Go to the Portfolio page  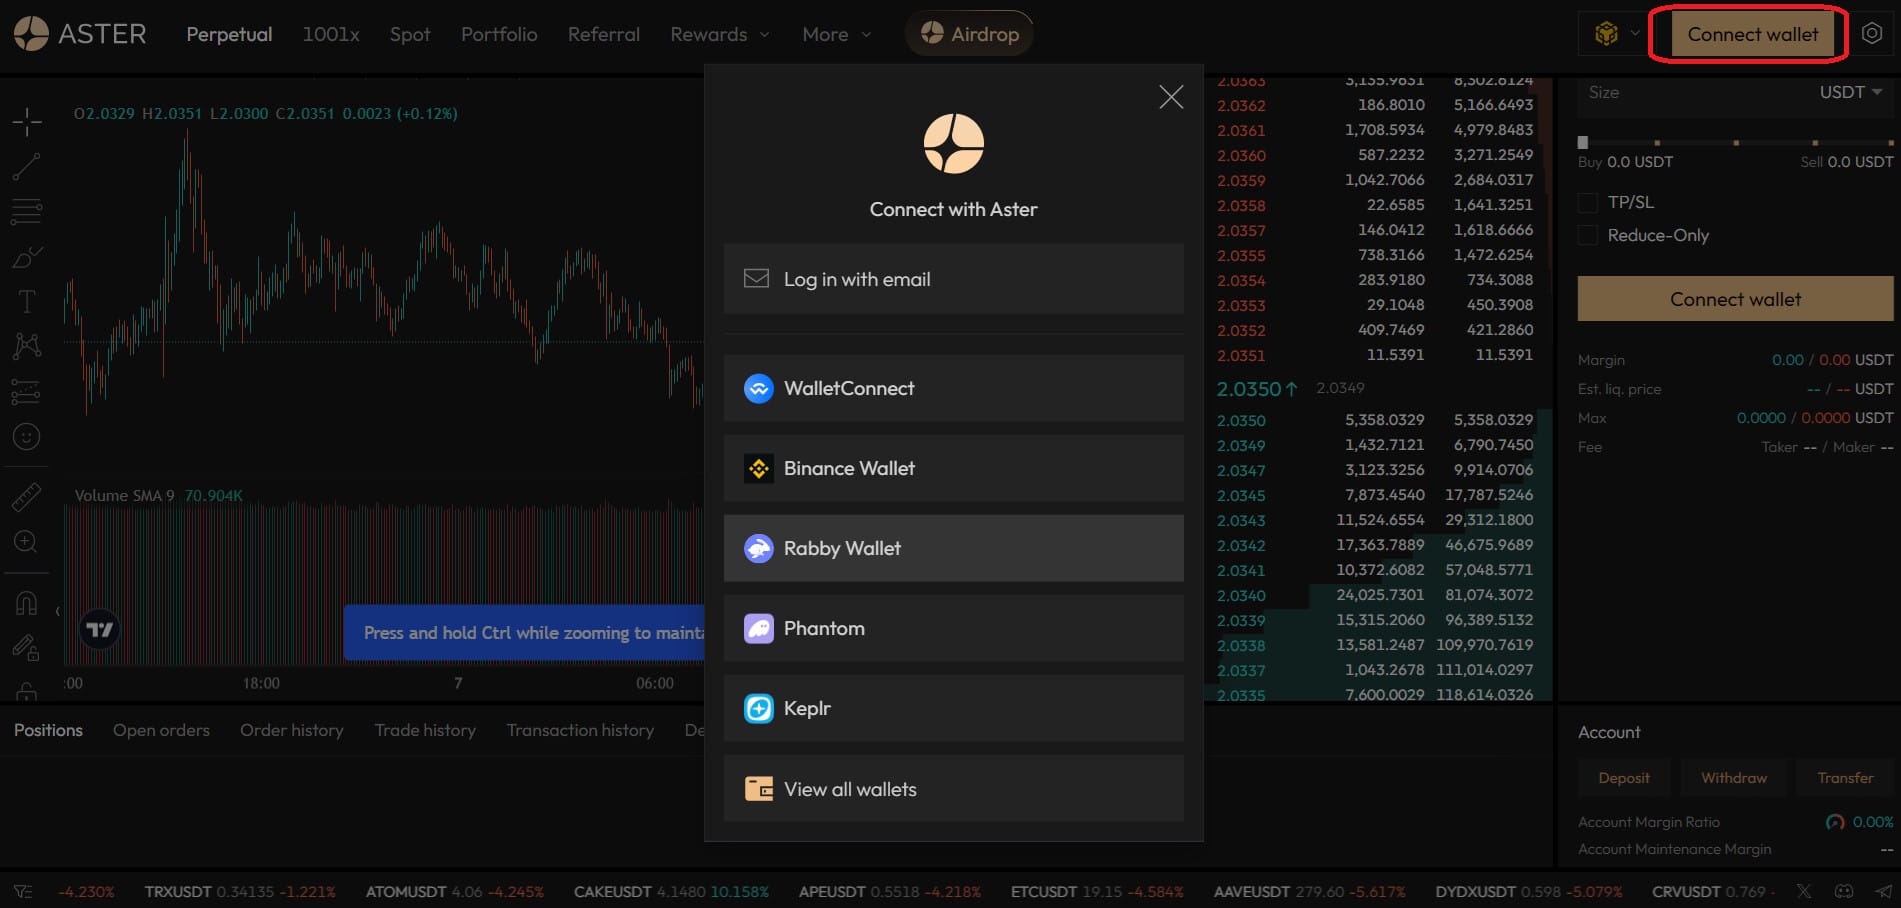(499, 34)
